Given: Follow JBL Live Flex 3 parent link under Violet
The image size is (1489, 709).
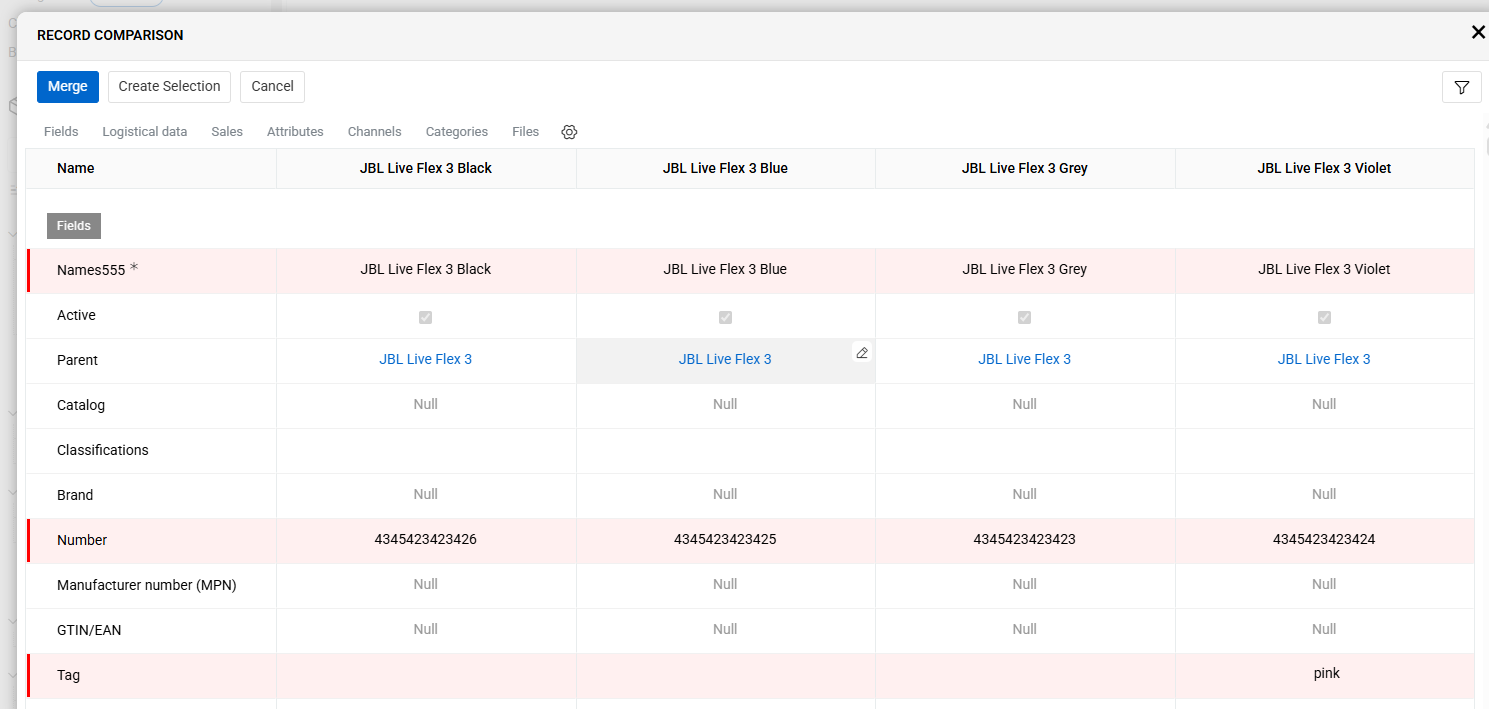Looking at the screenshot, I should click(x=1323, y=359).
